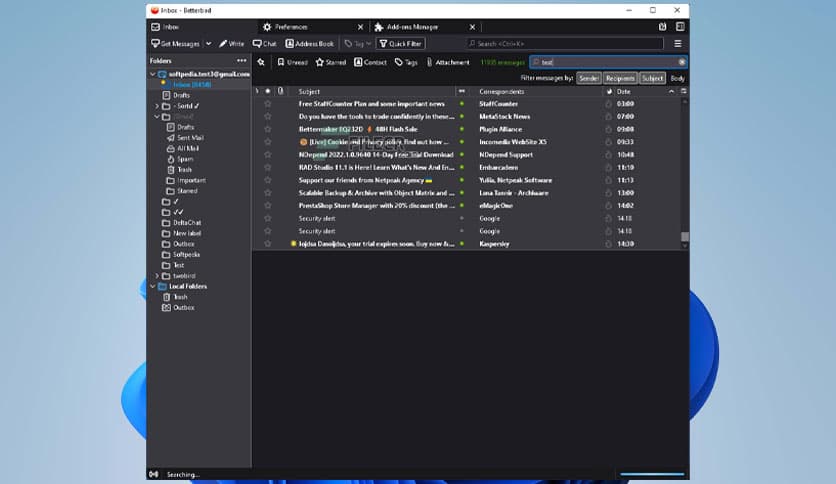The height and width of the screenshot is (484, 836).
Task: Open the Tasks icon at the tab bar's right
Action: pyautogui.click(x=680, y=27)
